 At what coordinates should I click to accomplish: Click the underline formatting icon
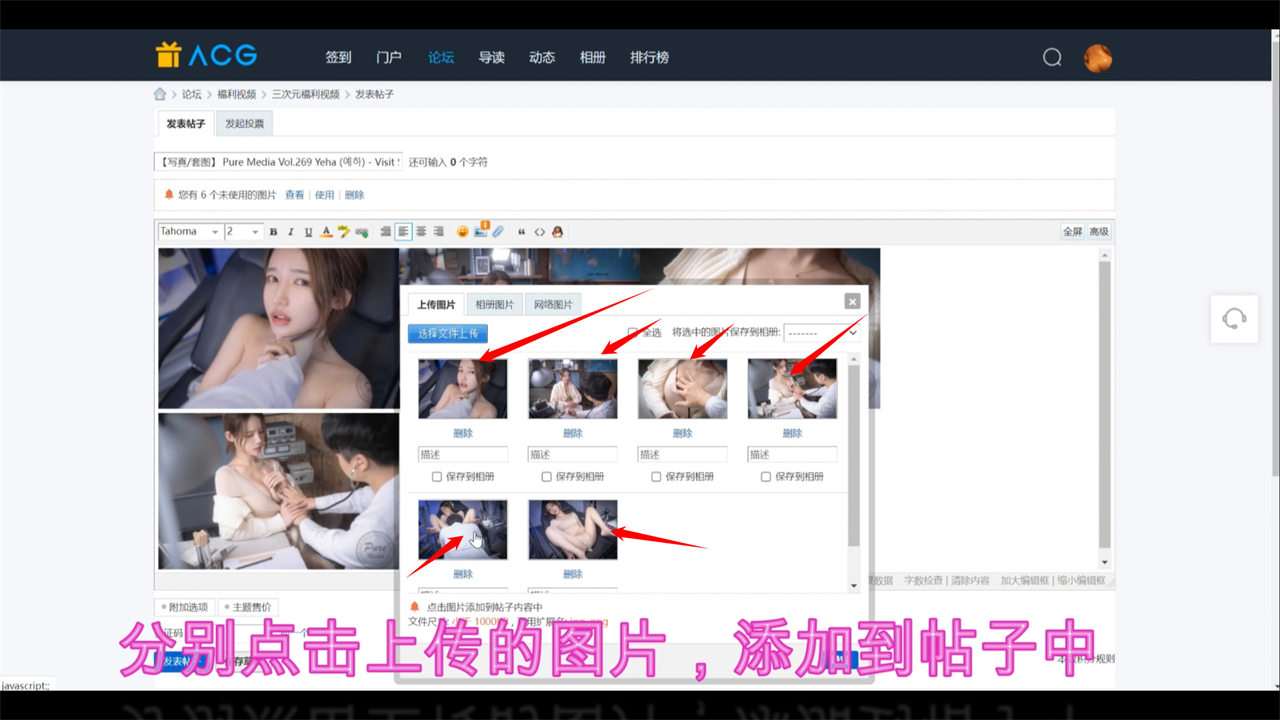tap(308, 232)
